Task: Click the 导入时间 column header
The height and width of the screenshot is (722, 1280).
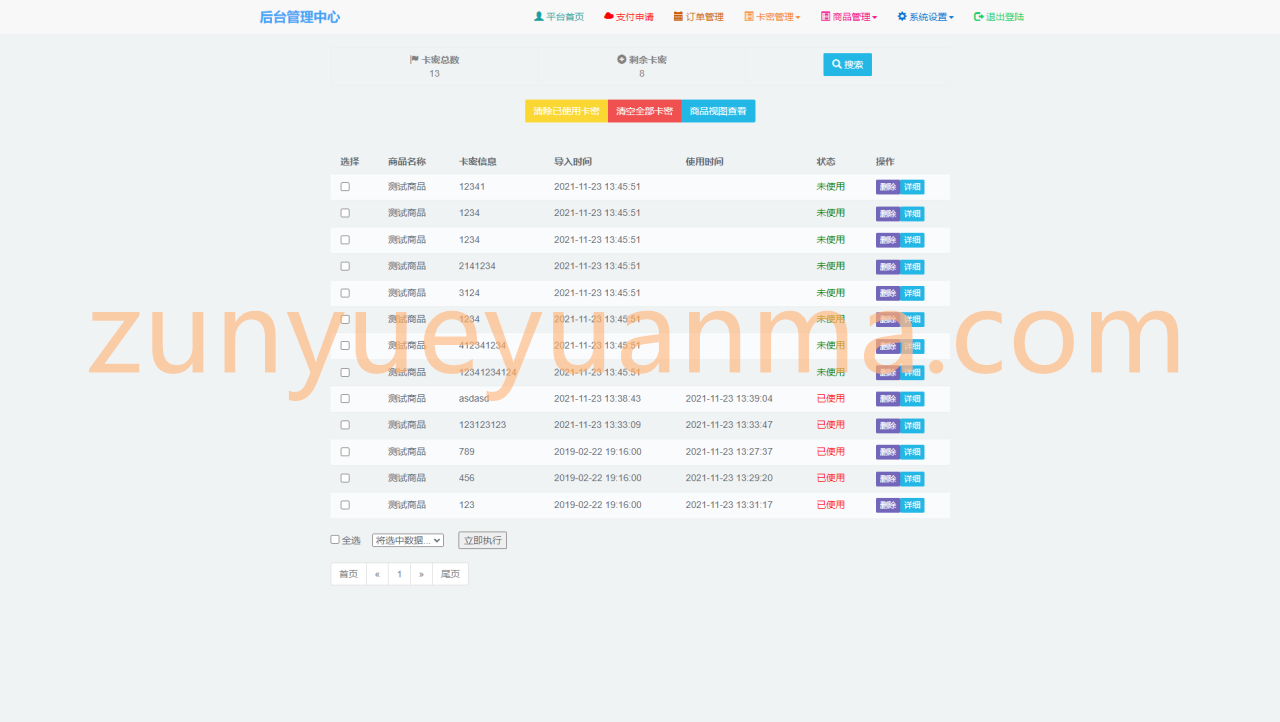Action: point(573,161)
